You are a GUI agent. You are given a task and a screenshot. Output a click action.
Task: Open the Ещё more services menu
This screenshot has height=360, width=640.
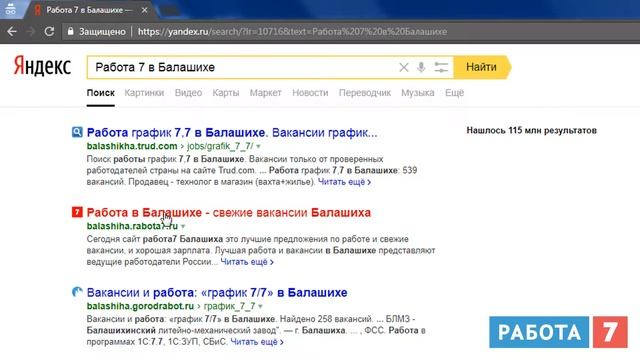pyautogui.click(x=454, y=93)
